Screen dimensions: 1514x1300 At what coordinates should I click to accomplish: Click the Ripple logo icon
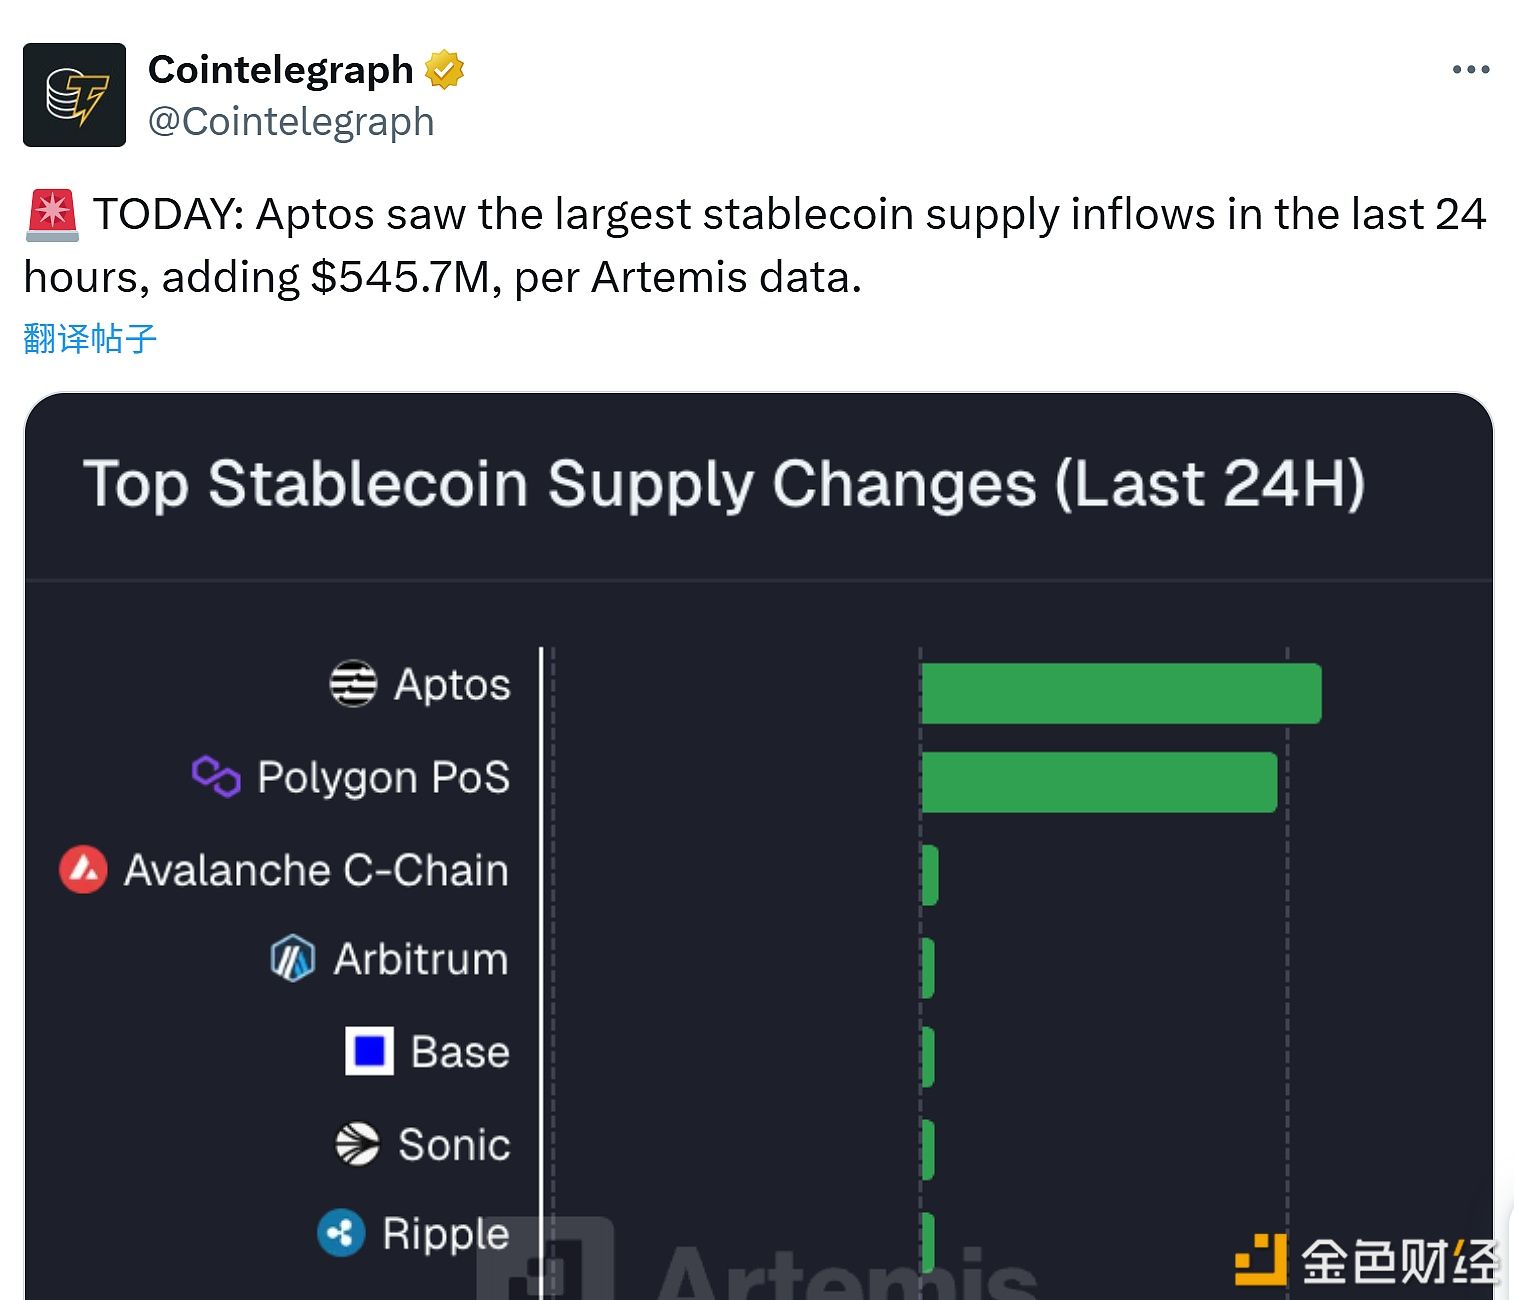click(341, 1233)
